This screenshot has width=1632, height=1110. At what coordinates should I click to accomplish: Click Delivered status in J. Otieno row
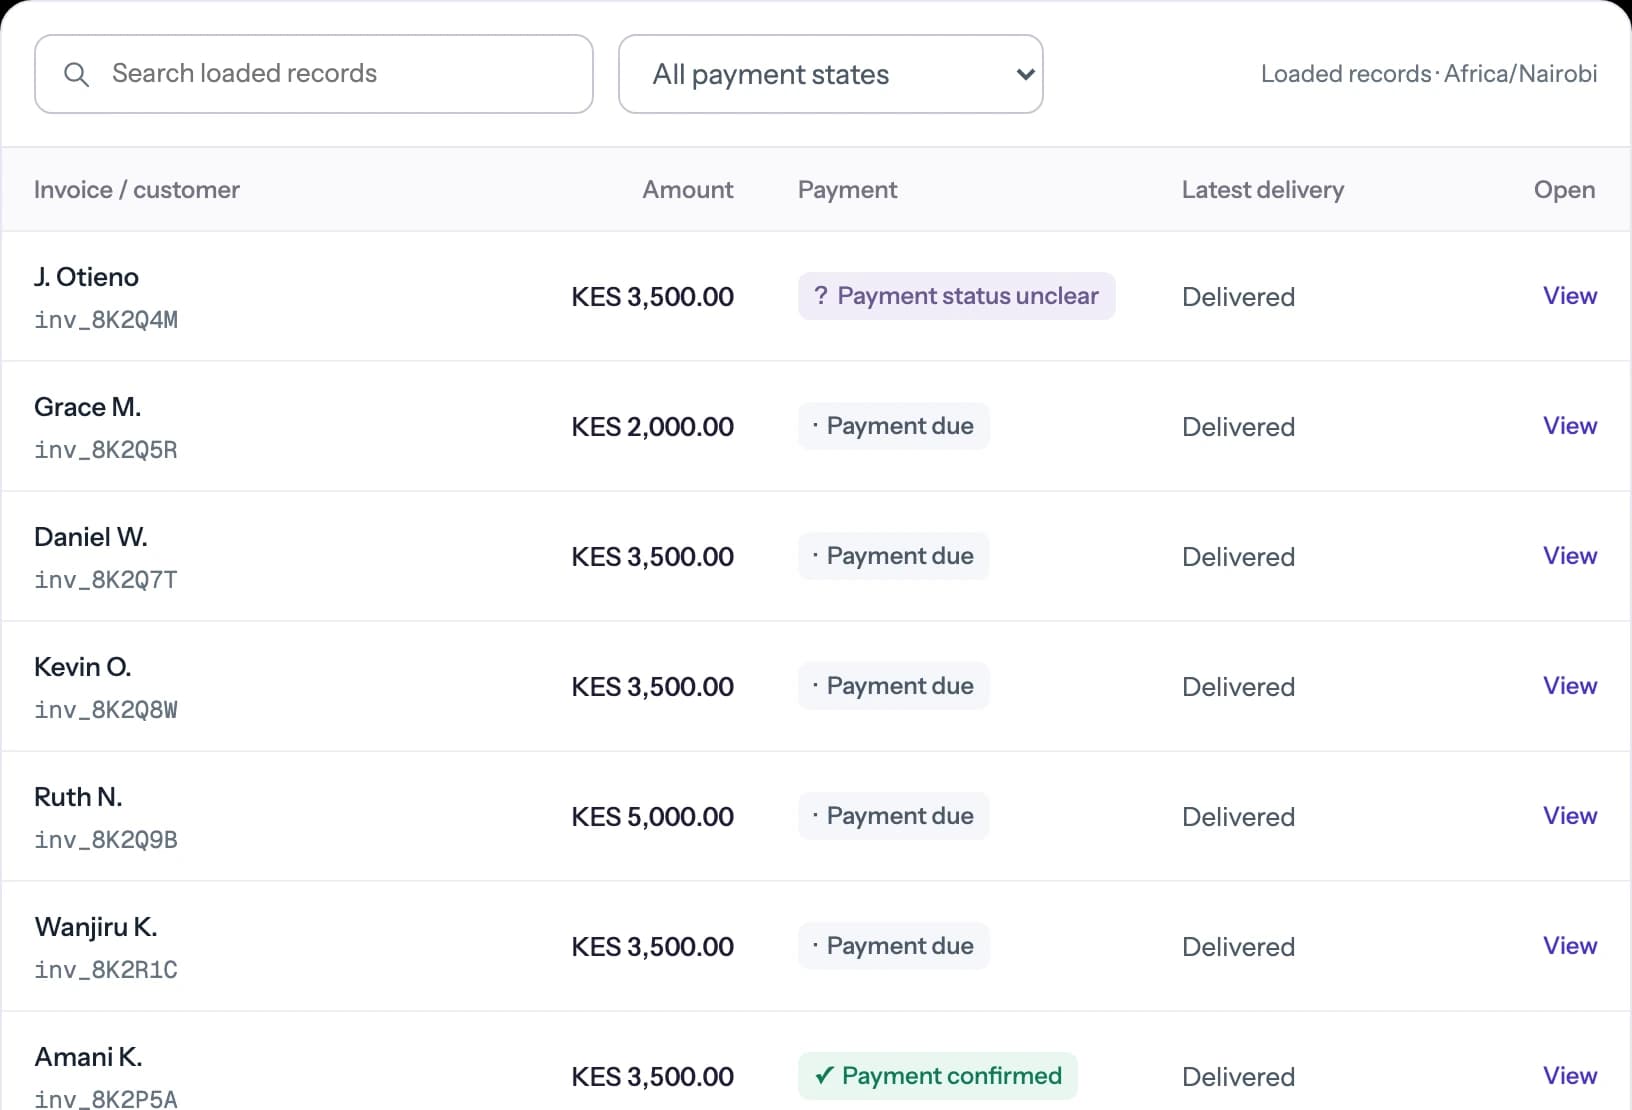(x=1238, y=297)
